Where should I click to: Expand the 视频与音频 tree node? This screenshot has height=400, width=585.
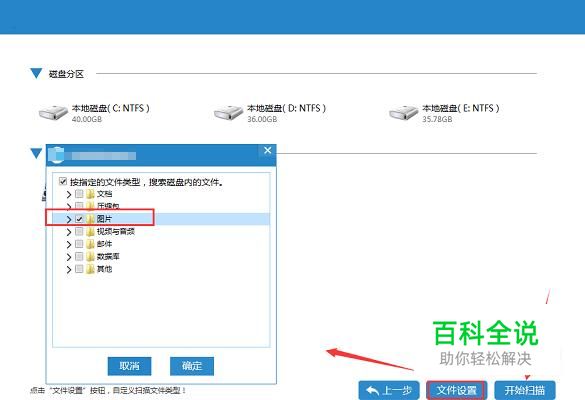tap(69, 232)
